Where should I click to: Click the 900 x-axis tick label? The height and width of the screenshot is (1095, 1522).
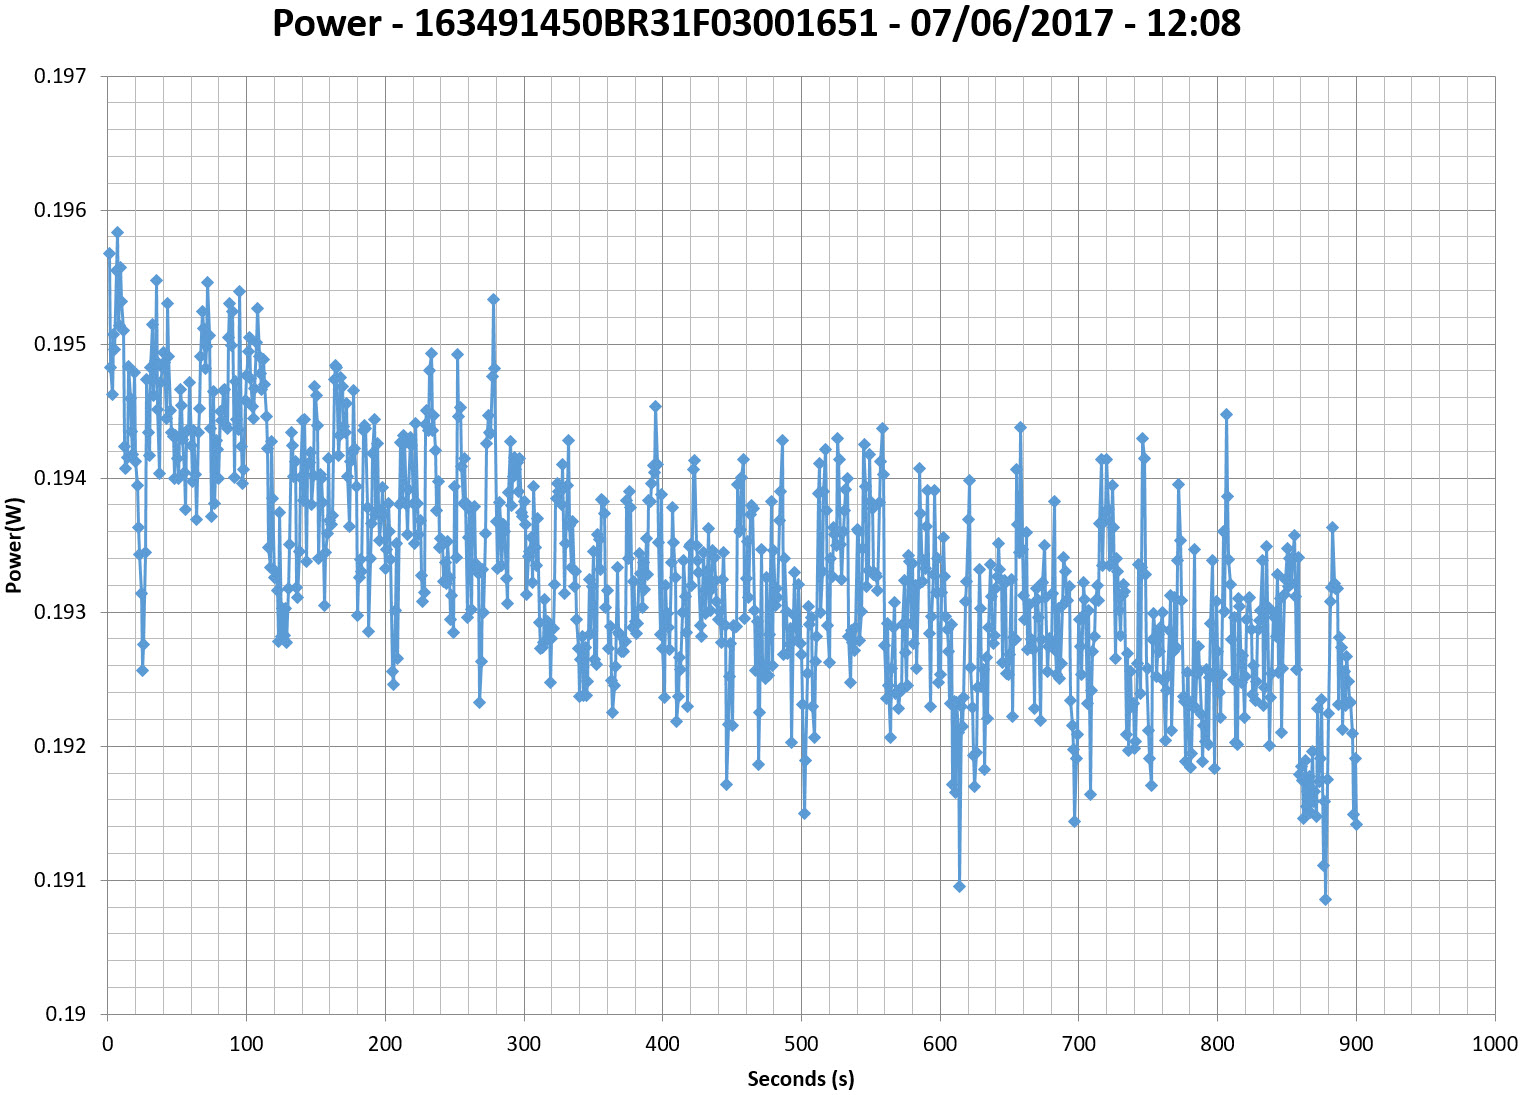point(1355,1044)
